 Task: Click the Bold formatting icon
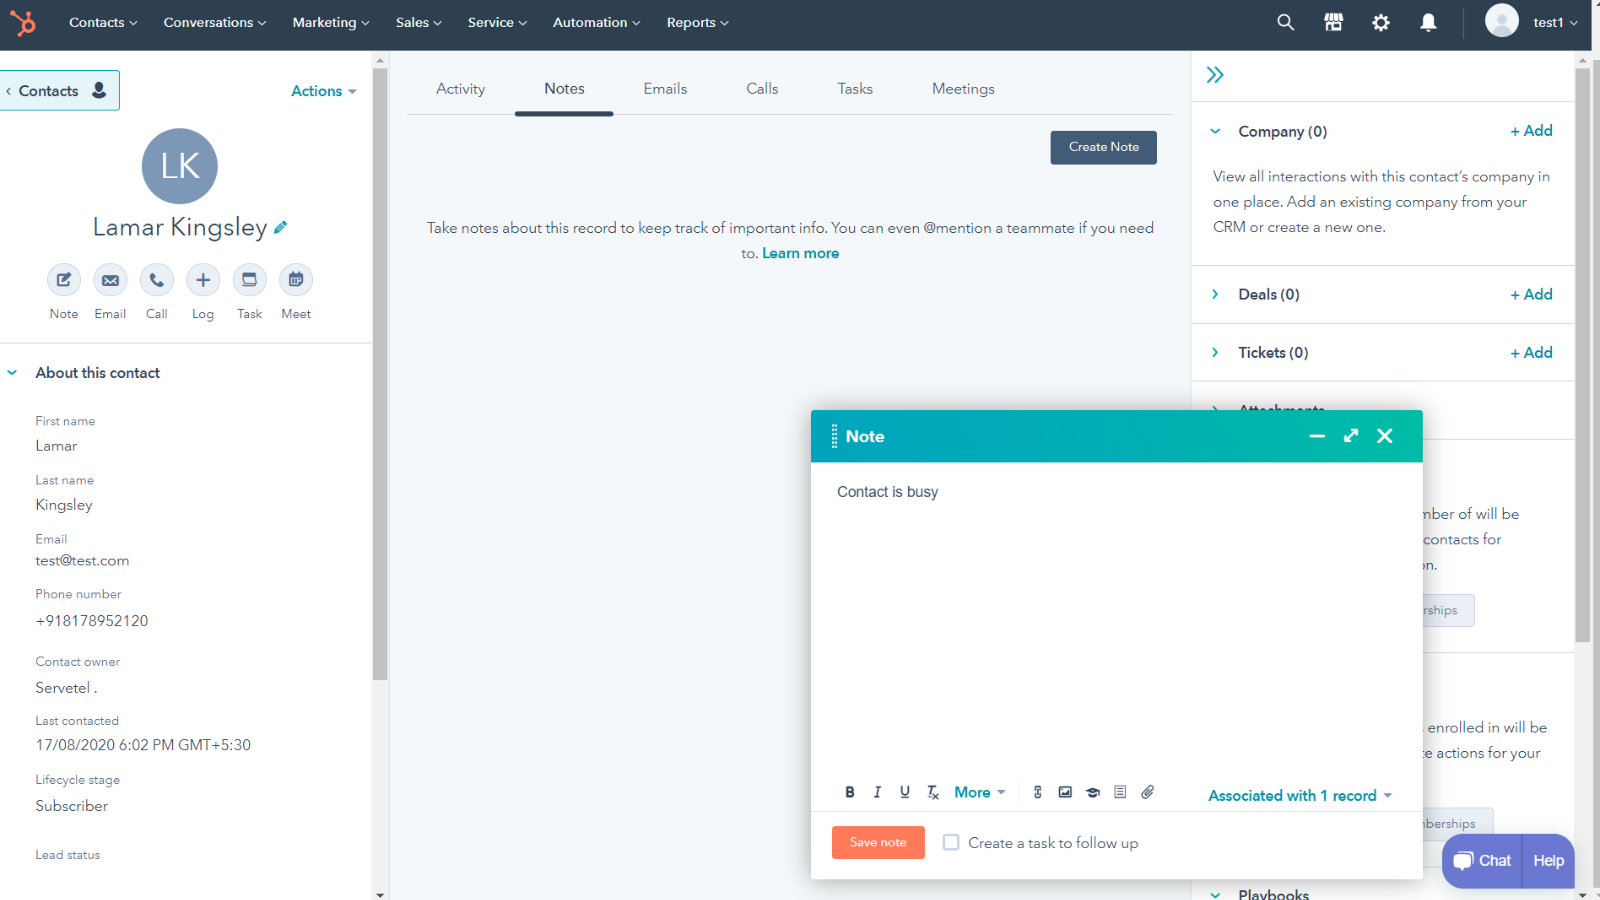pyautogui.click(x=850, y=792)
